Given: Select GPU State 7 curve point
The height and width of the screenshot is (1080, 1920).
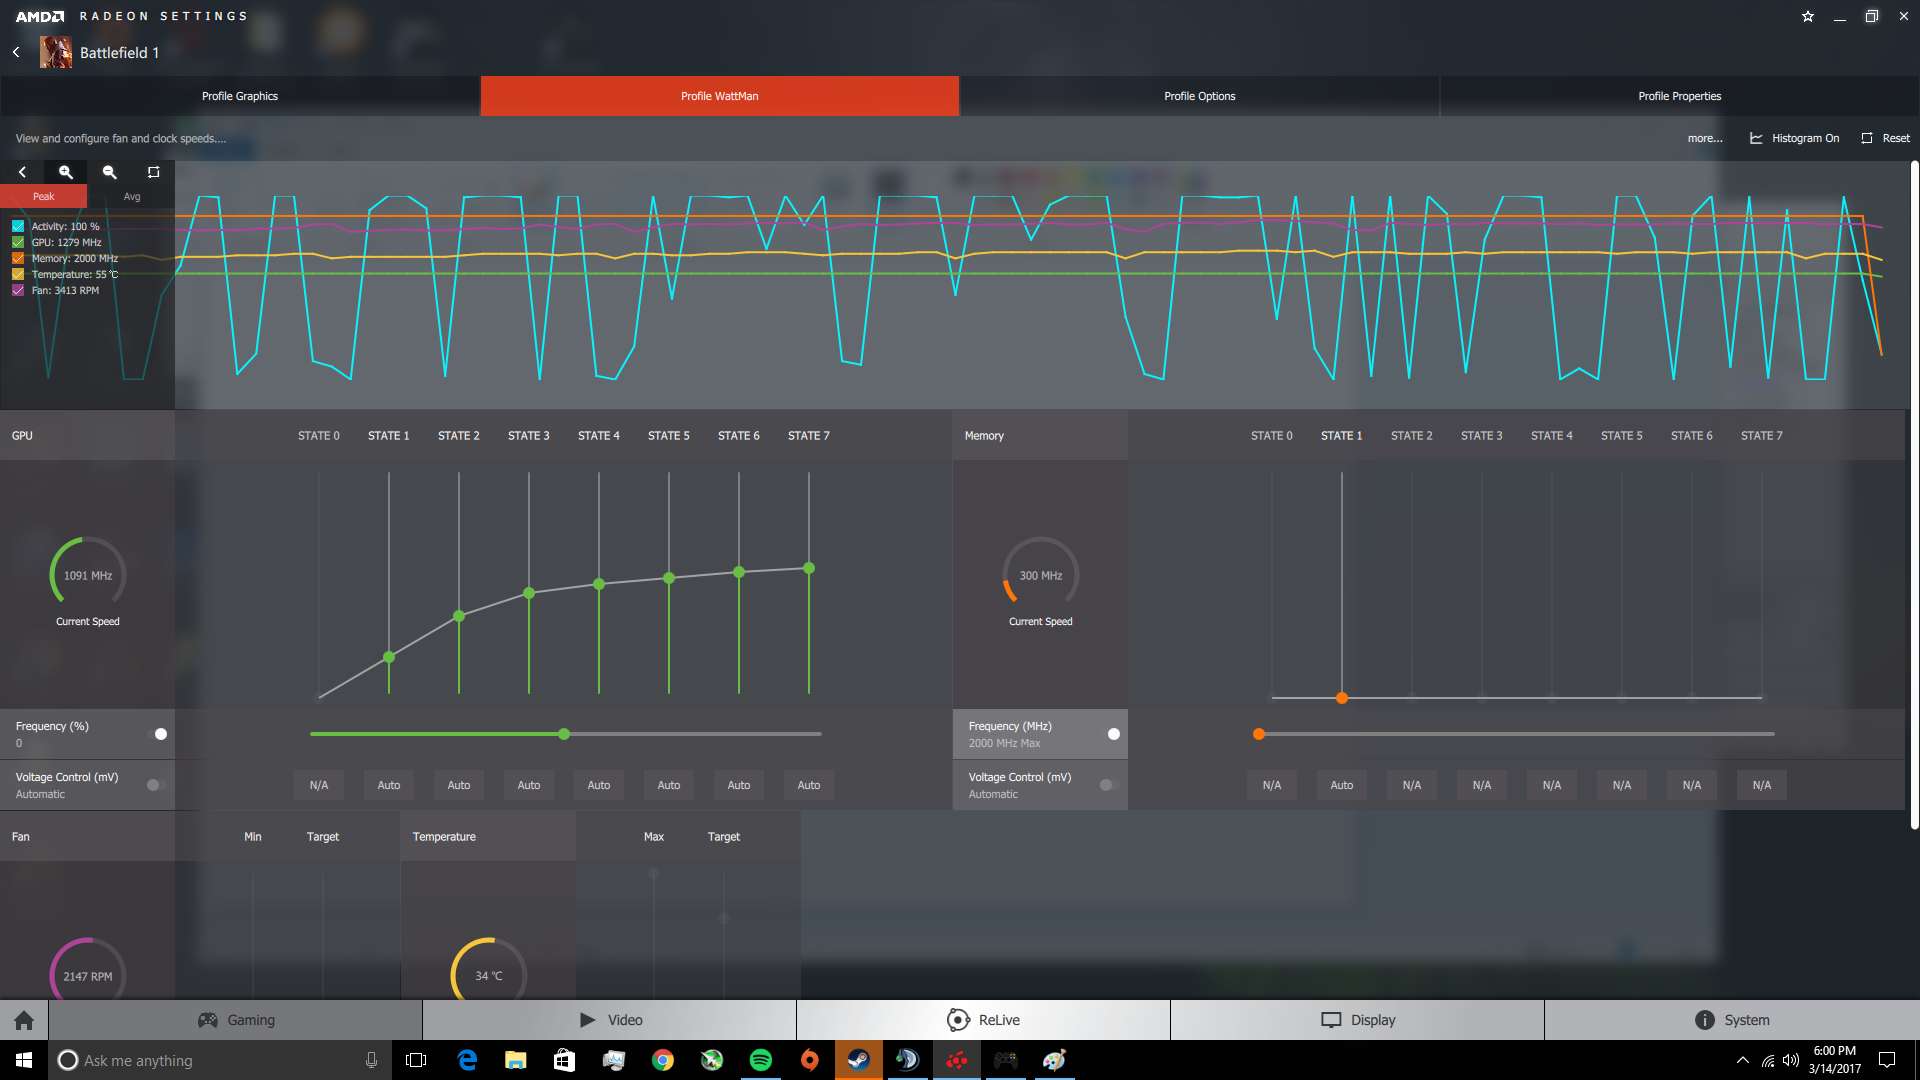Looking at the screenshot, I should pos(809,568).
